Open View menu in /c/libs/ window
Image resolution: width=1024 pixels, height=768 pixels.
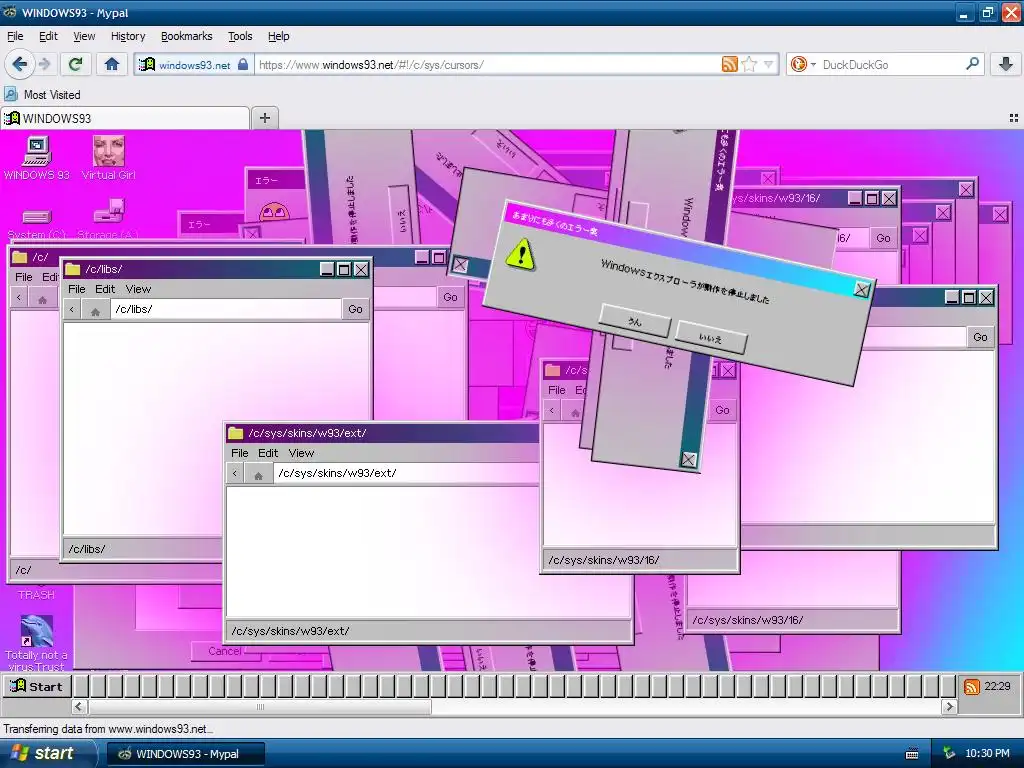tap(138, 289)
